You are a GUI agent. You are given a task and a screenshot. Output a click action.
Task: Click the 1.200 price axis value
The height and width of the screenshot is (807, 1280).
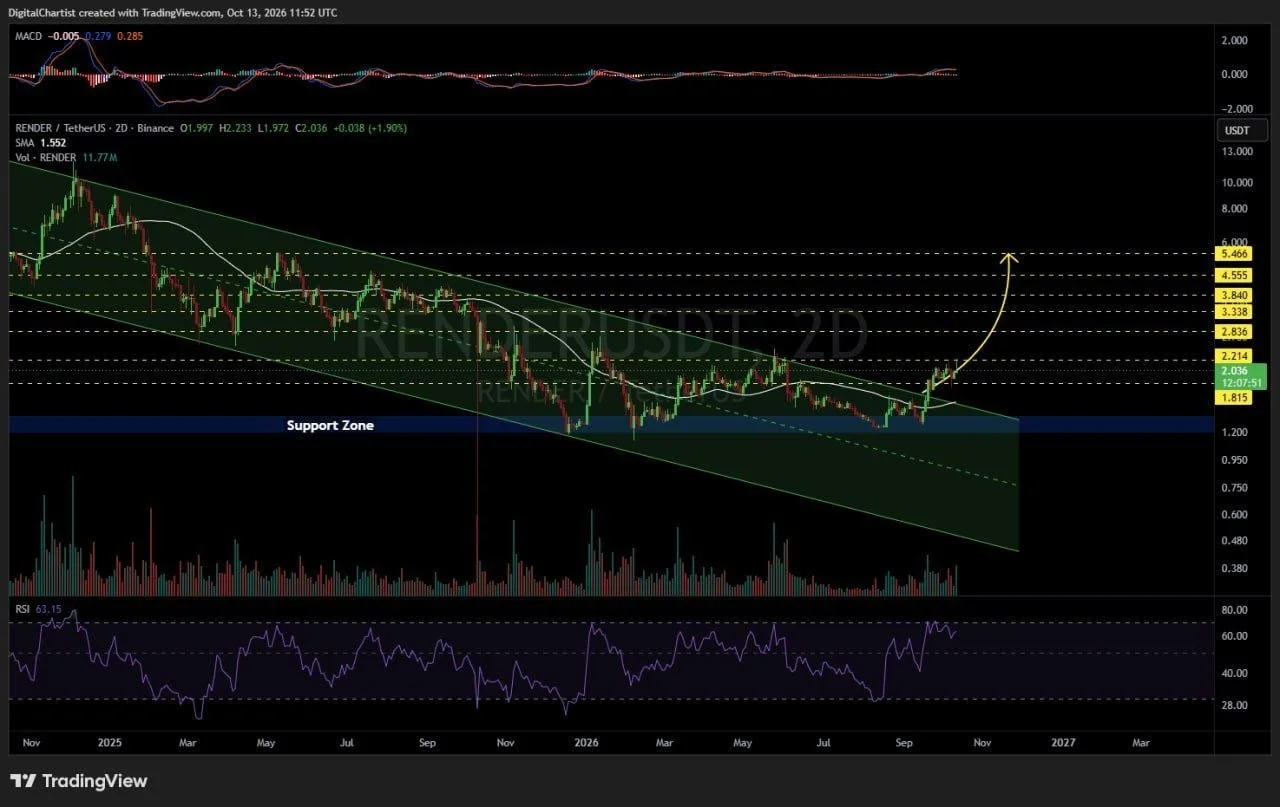pos(1233,432)
